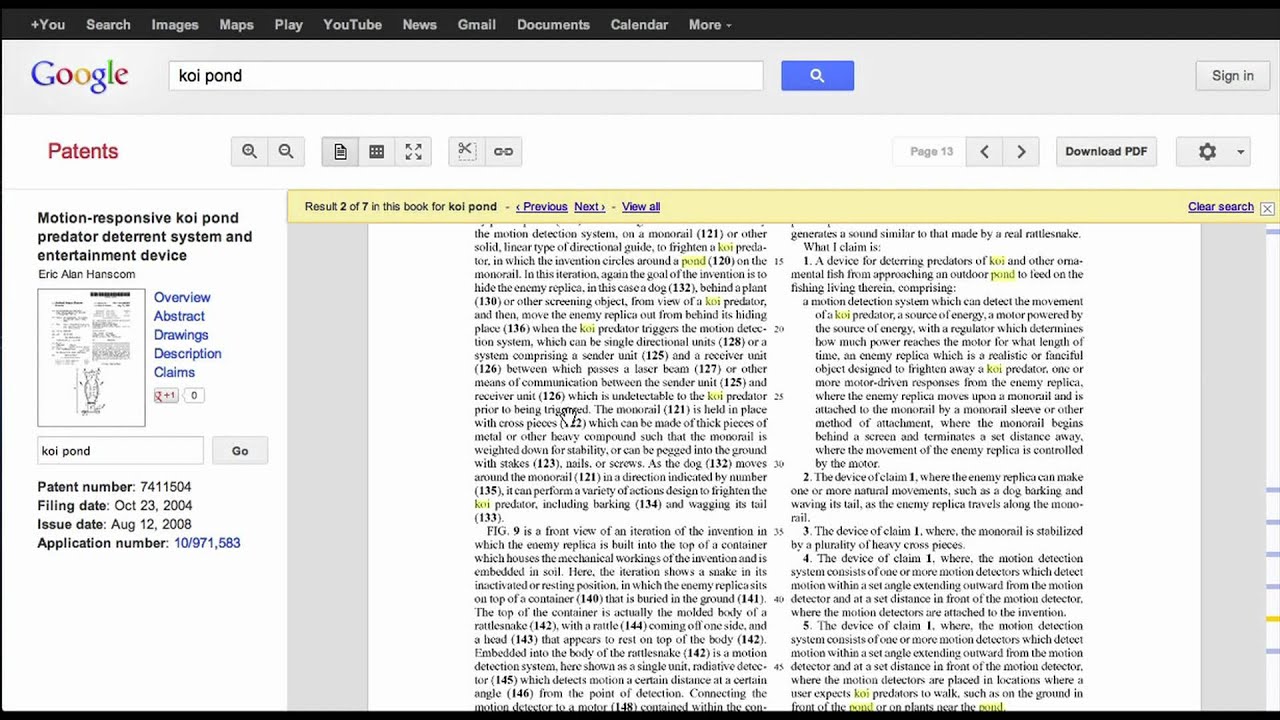Open the Drawings section link
The image size is (1280, 720).
pyautogui.click(x=181, y=335)
